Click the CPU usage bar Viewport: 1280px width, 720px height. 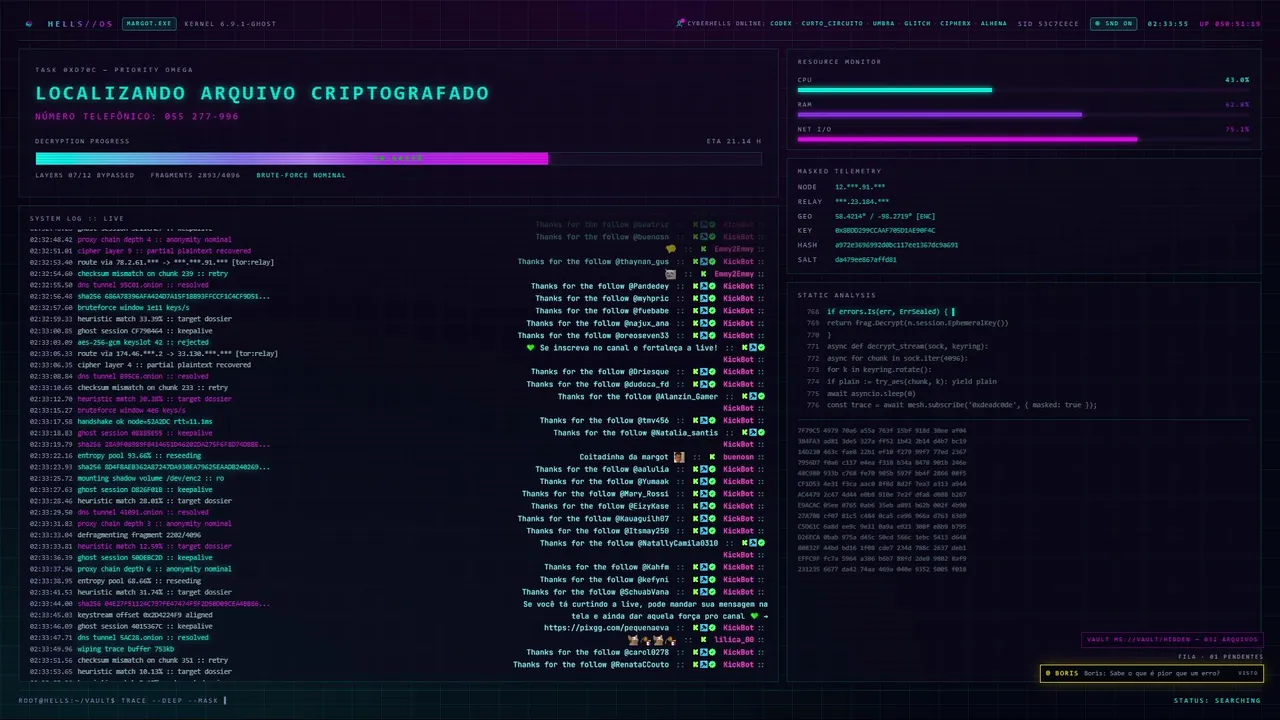click(1023, 90)
